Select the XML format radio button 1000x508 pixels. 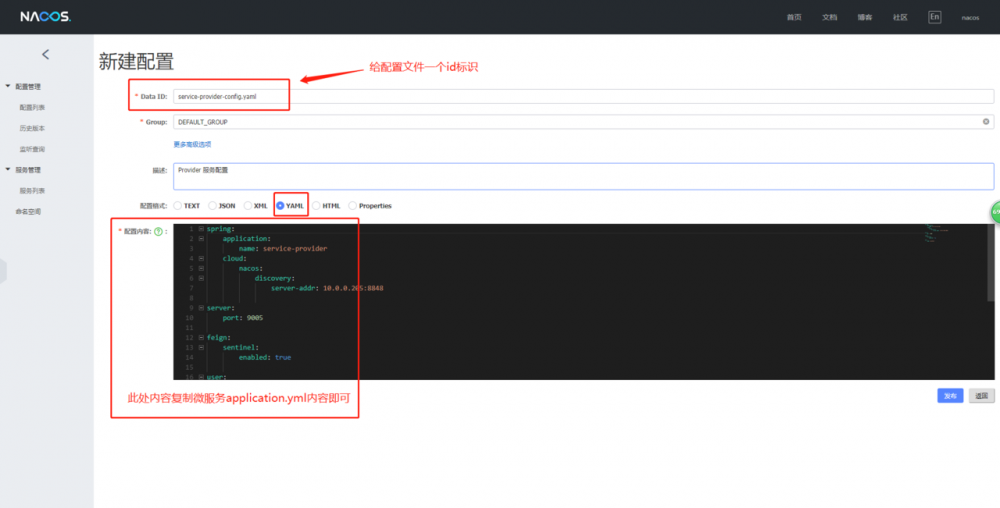[247, 206]
